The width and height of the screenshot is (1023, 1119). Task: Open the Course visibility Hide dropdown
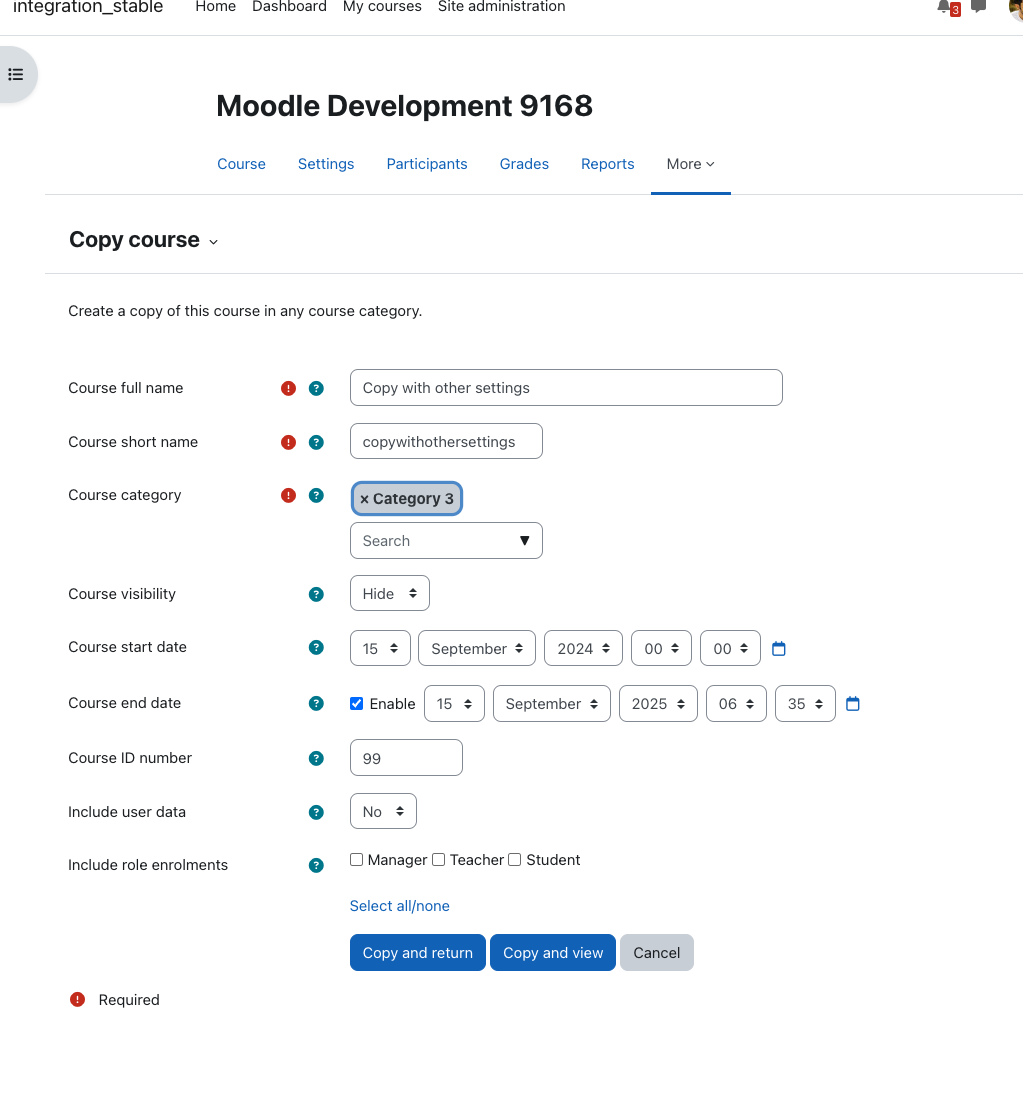click(x=390, y=593)
